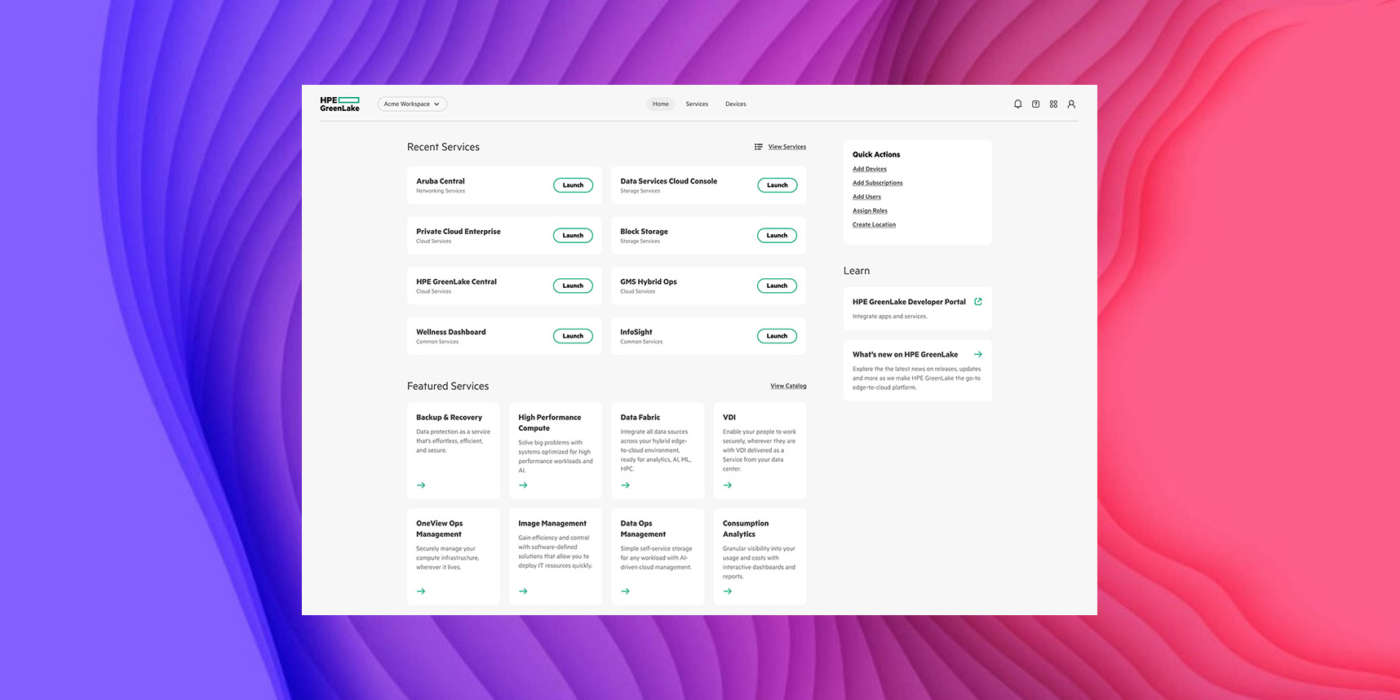This screenshot has width=1400, height=700.
Task: Click arrow on High Performance Compute card
Action: (523, 485)
